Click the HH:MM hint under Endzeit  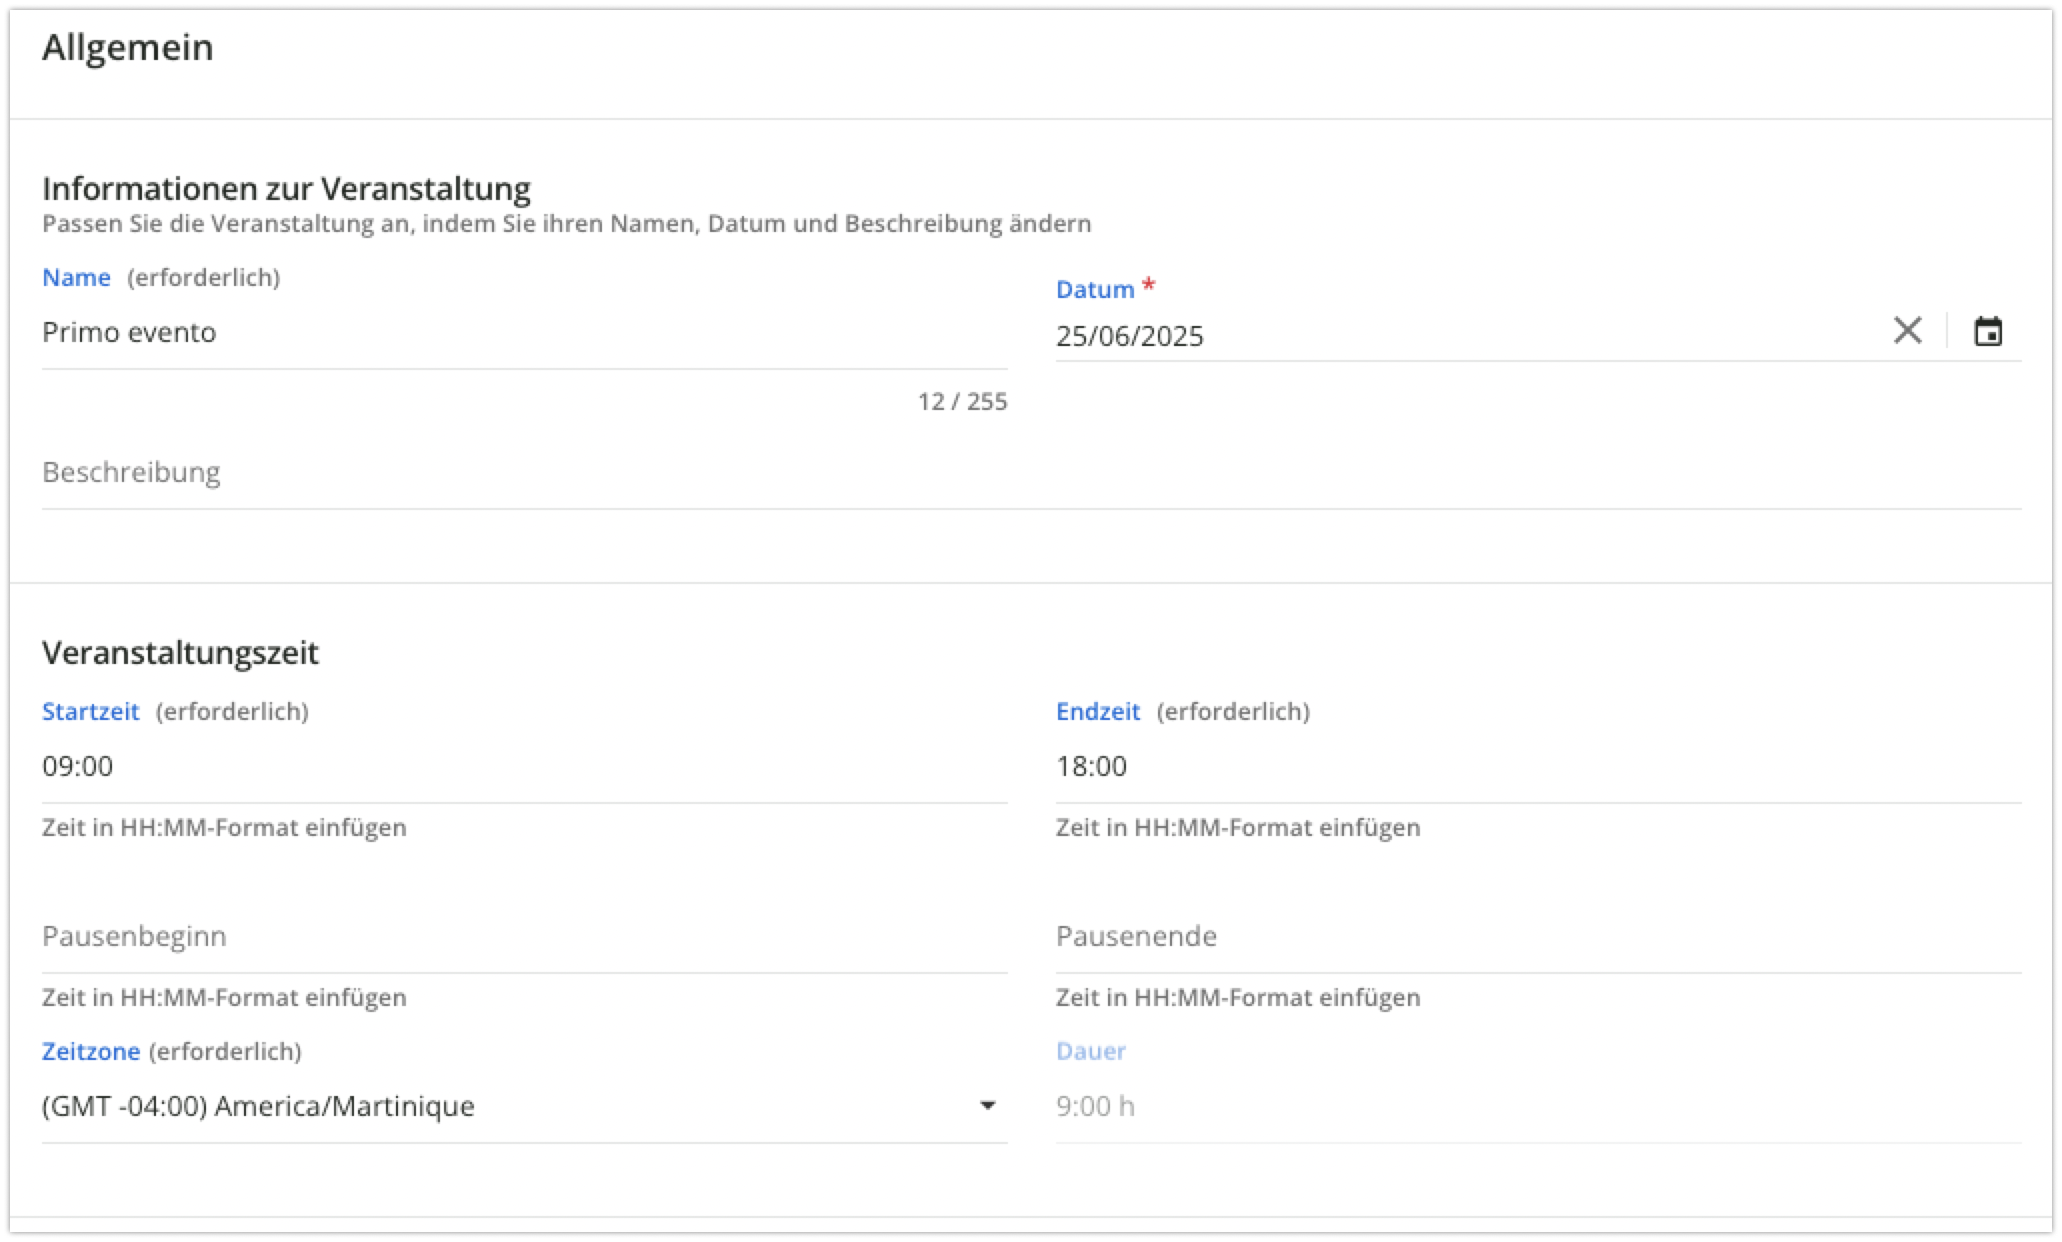[x=1238, y=827]
